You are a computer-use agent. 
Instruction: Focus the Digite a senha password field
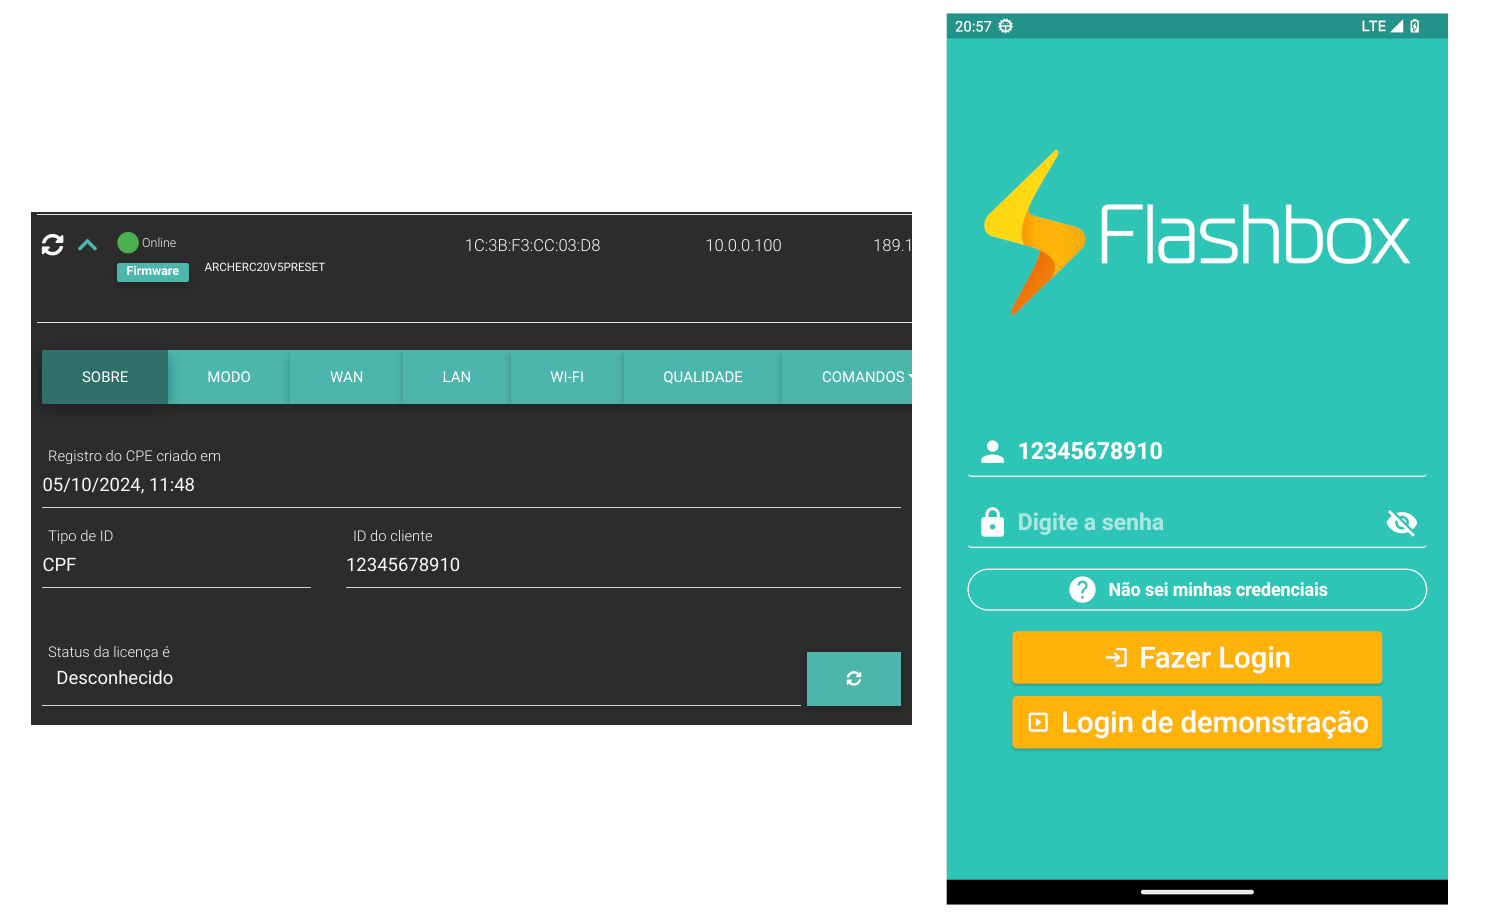(x=1197, y=522)
